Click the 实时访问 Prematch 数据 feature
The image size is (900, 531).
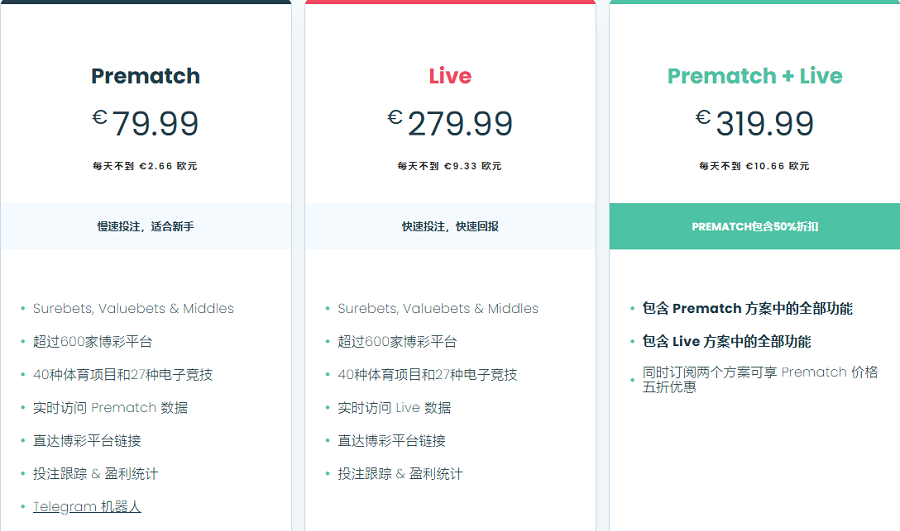[110, 408]
